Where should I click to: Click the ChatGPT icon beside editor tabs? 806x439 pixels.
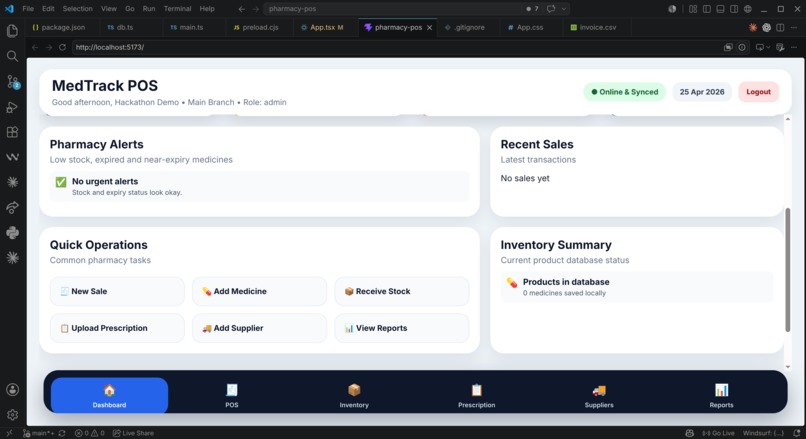[766, 27]
